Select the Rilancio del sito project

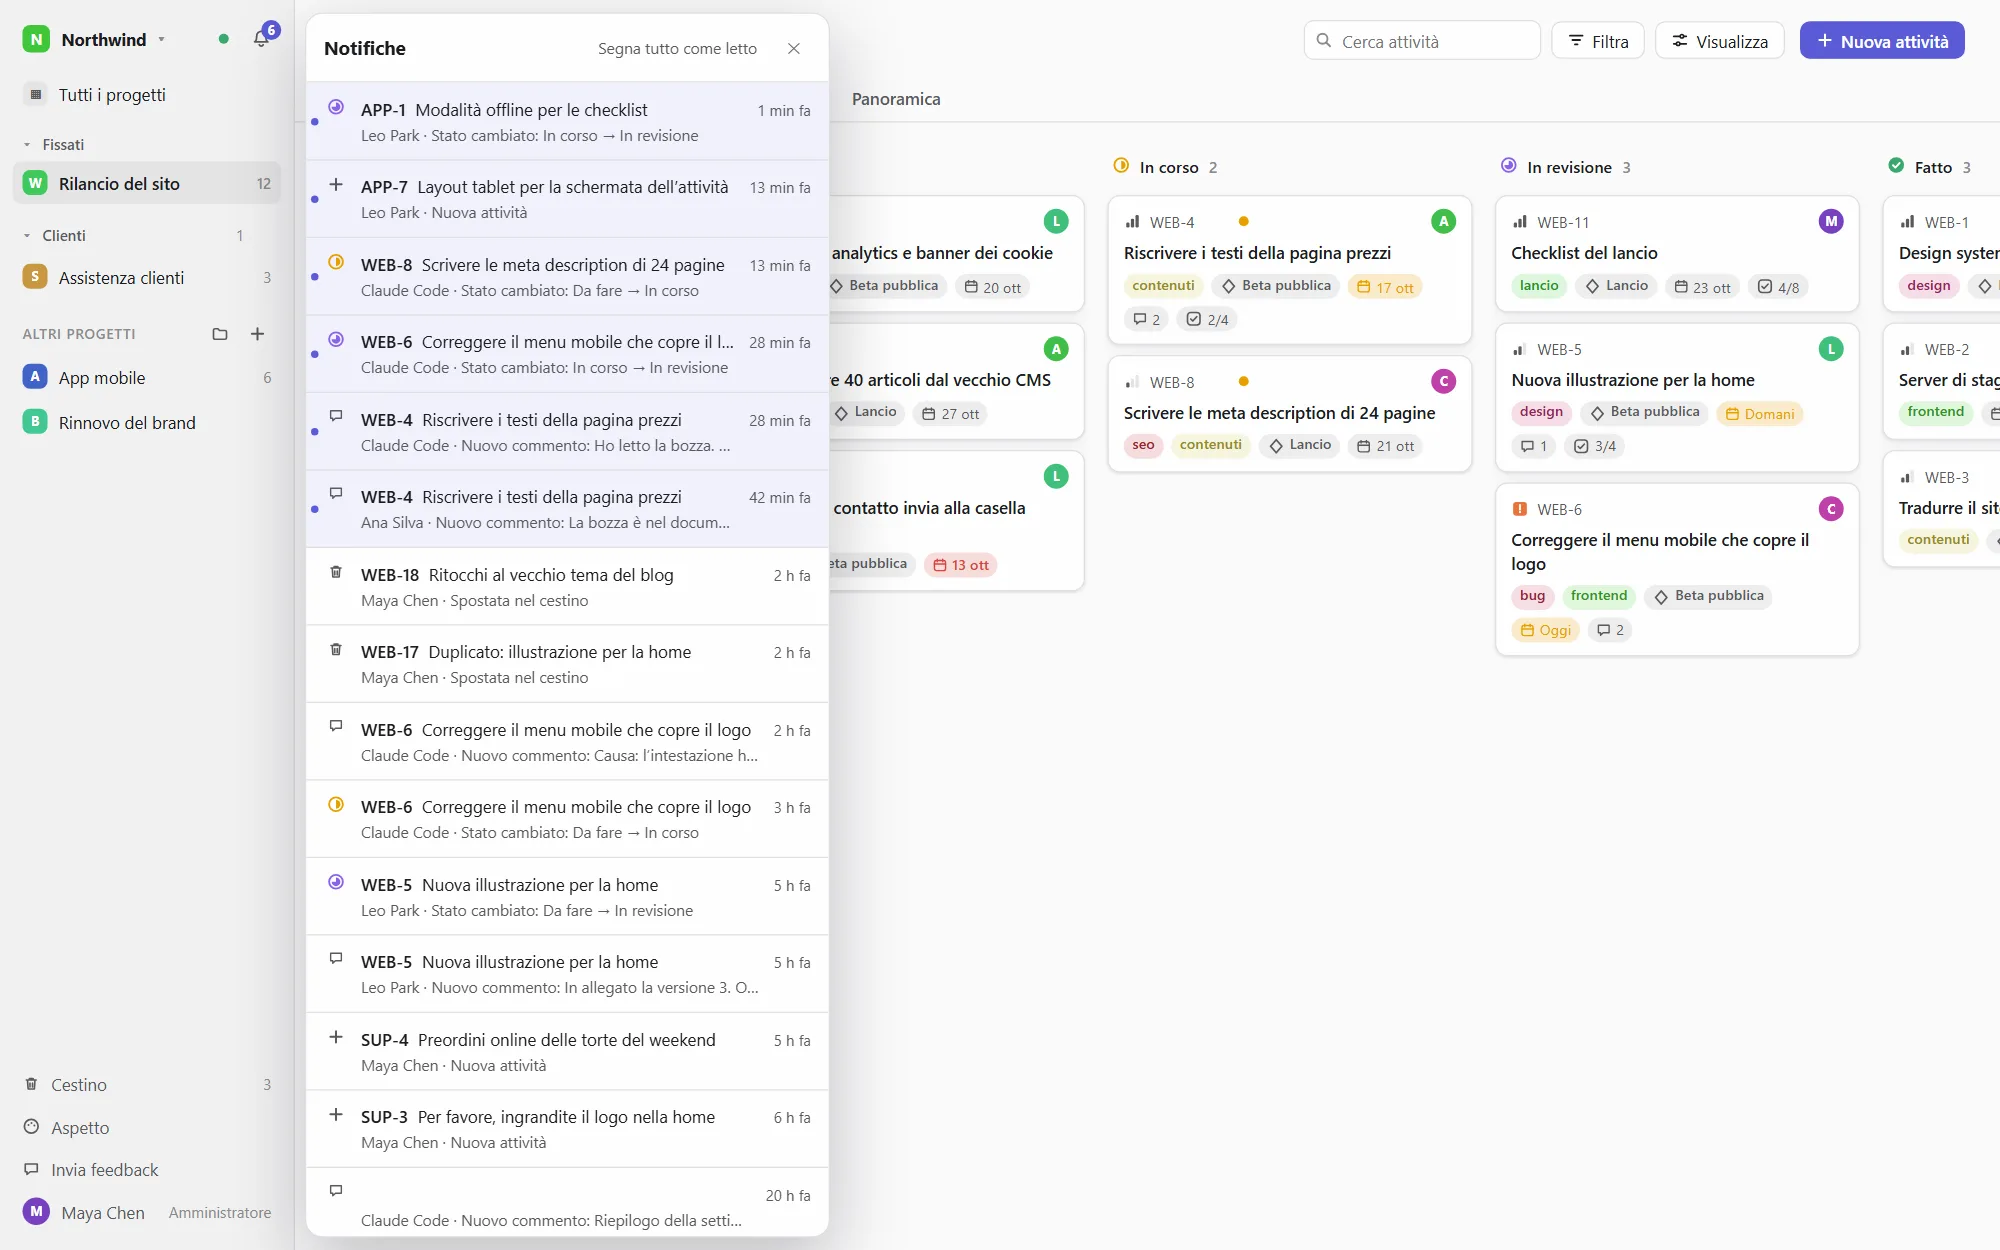[x=147, y=183]
